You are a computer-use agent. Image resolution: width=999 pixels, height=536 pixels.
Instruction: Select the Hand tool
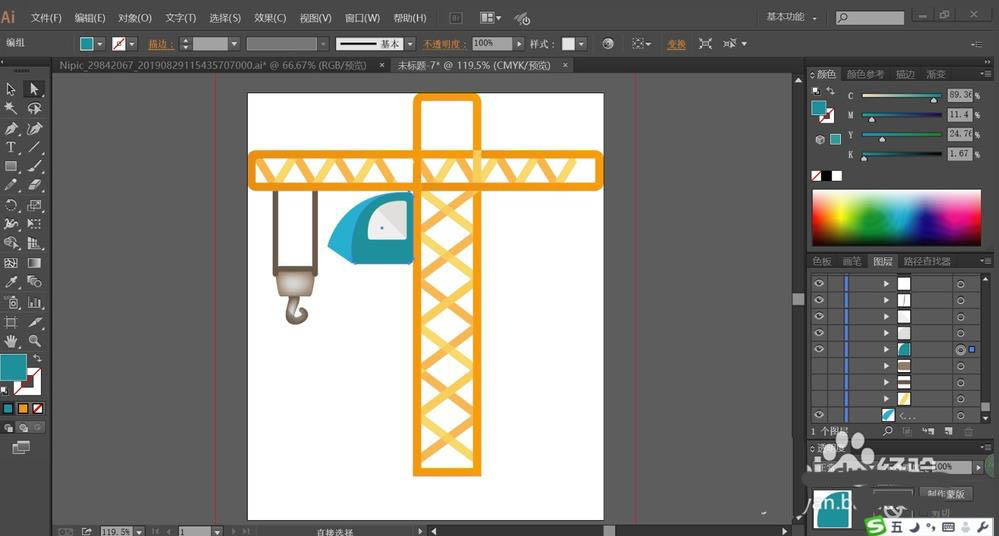(x=11, y=342)
